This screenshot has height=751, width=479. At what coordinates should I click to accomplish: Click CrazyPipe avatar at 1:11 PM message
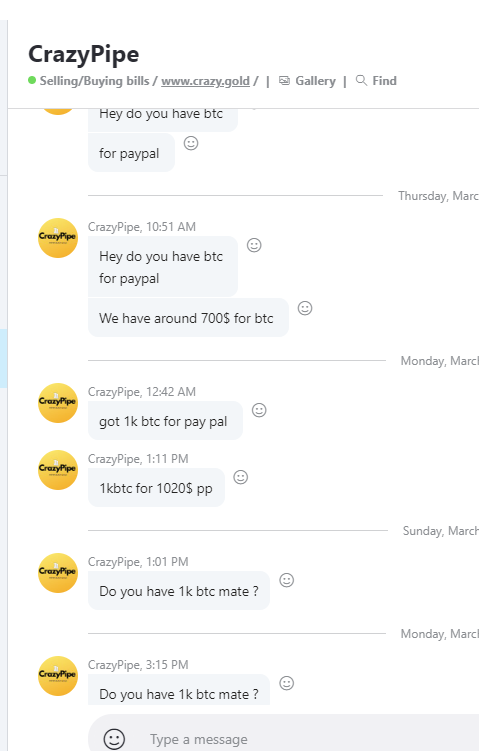[x=58, y=470]
